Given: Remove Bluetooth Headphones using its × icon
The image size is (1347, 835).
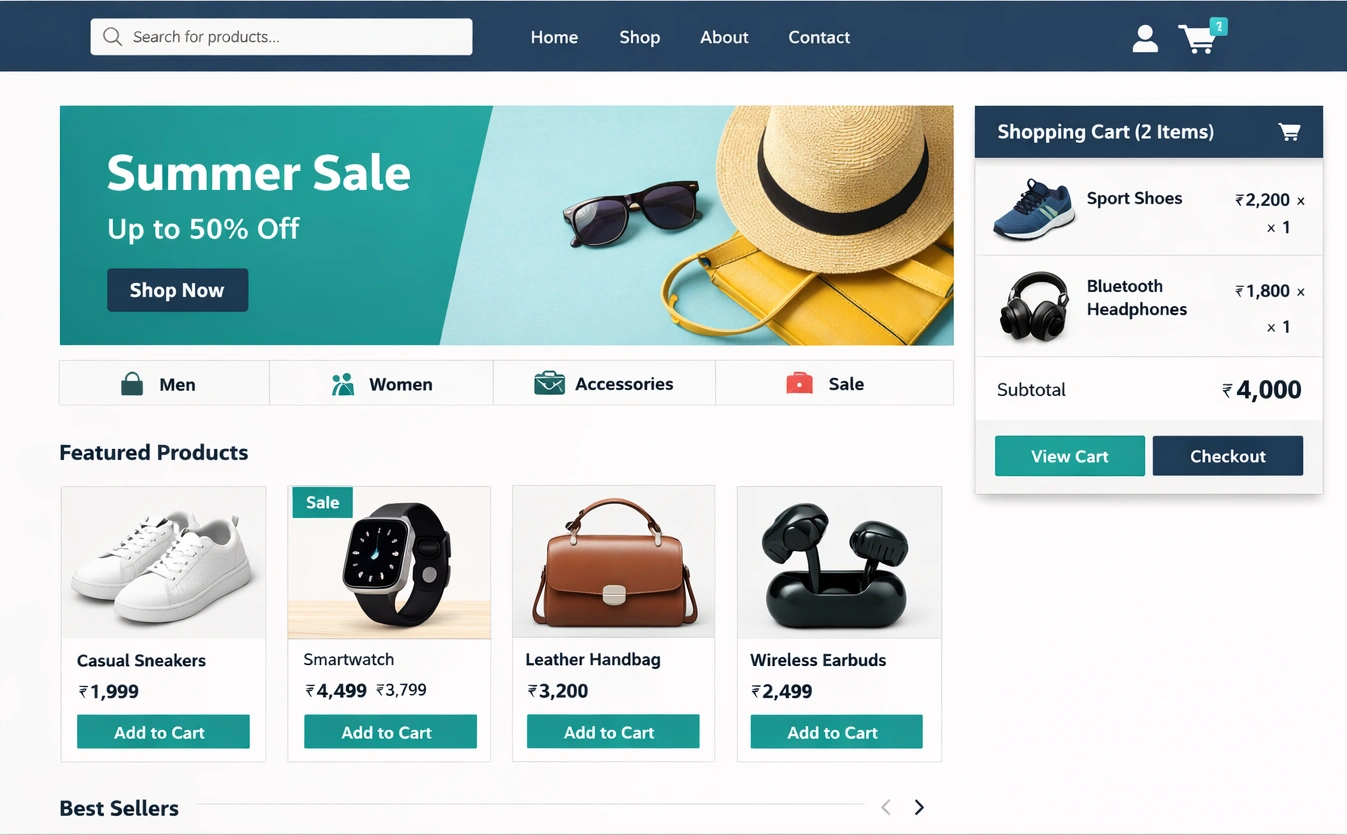Looking at the screenshot, I should 1300,292.
